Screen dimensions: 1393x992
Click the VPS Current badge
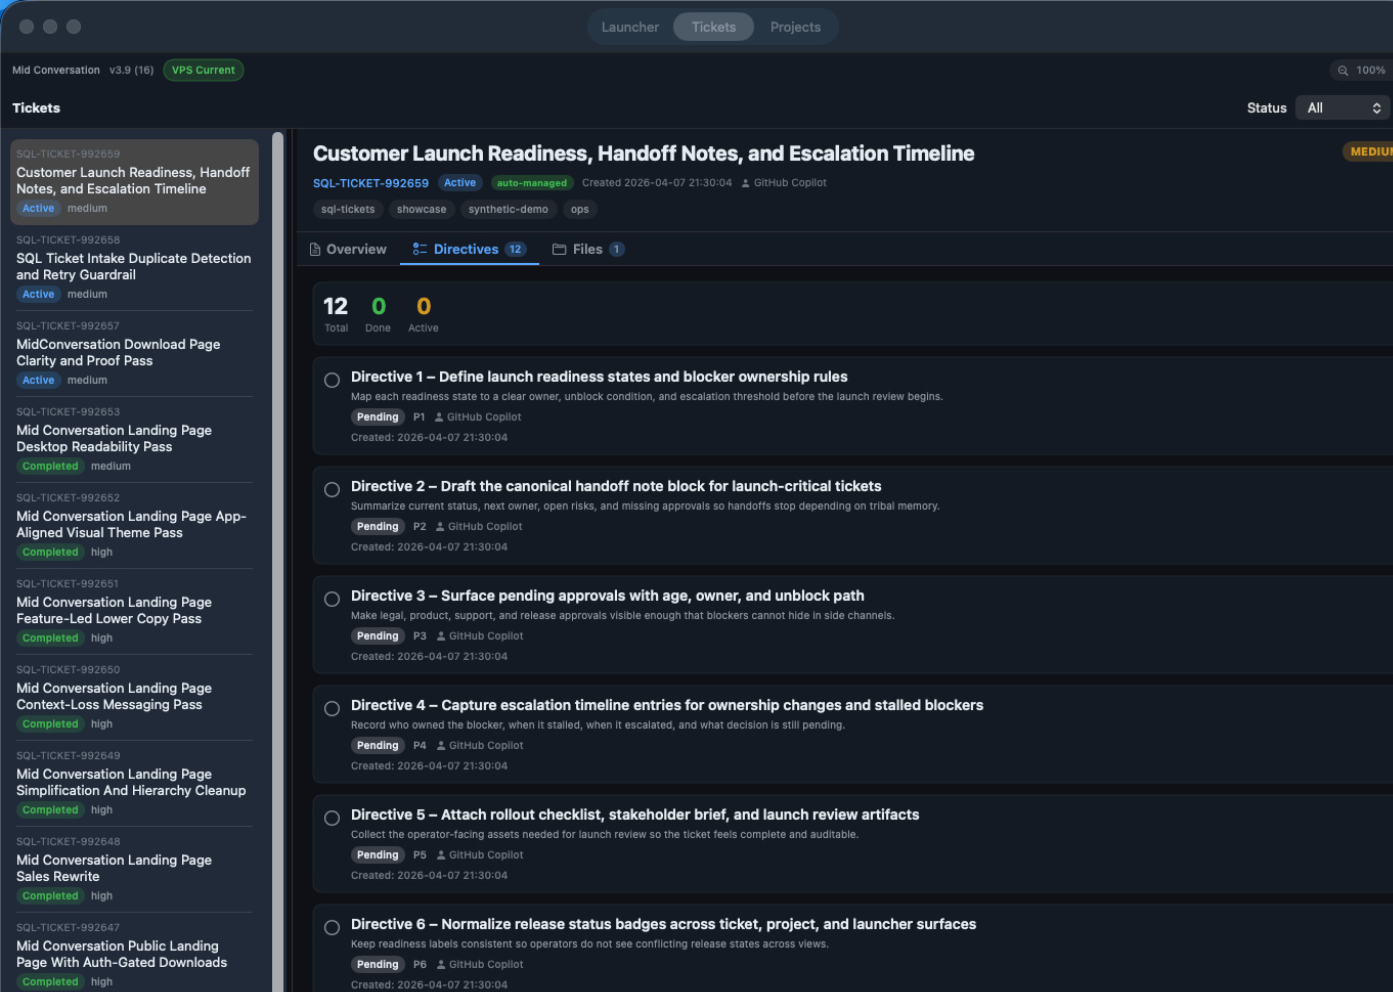click(203, 70)
